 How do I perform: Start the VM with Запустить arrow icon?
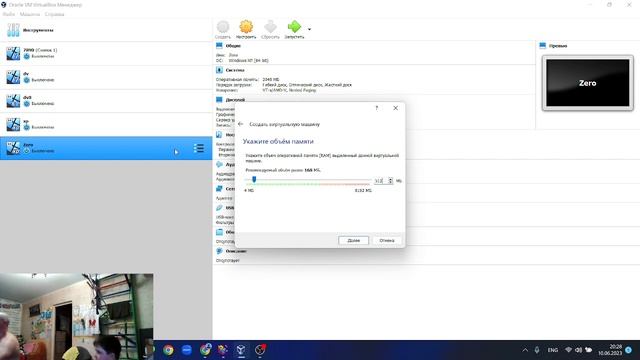(x=294, y=27)
